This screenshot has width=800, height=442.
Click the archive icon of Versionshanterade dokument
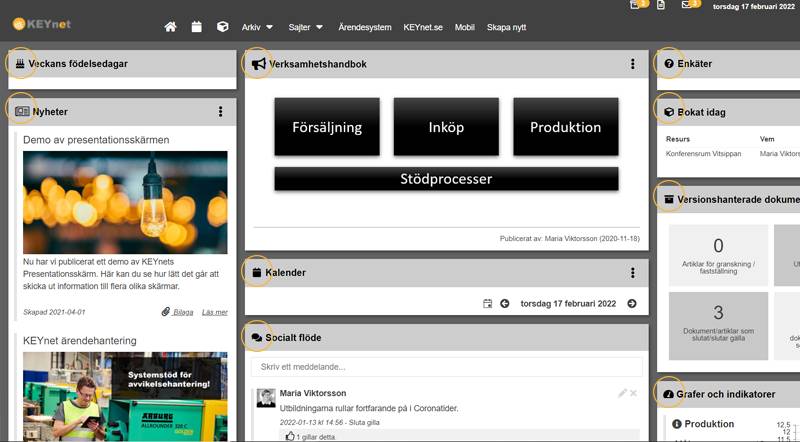pyautogui.click(x=669, y=200)
